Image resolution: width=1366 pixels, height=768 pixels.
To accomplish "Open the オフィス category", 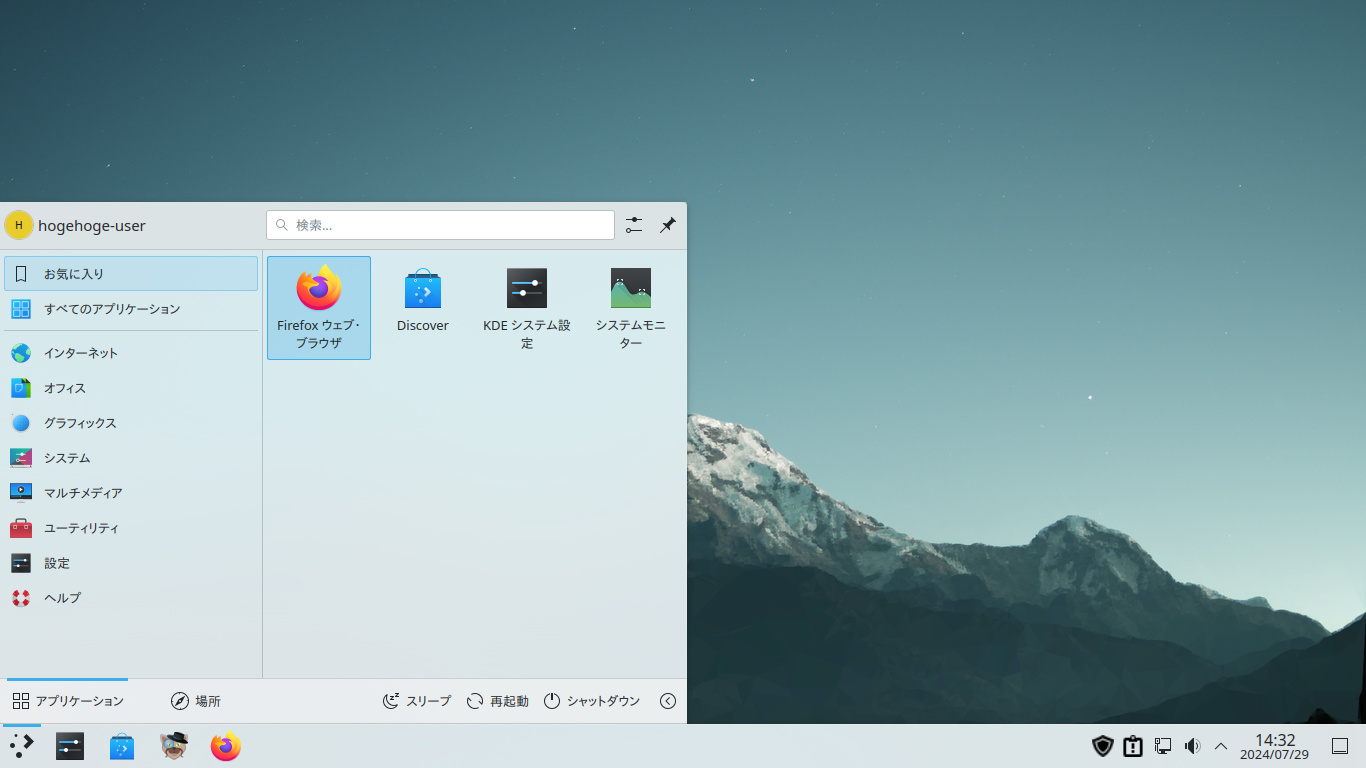I will [131, 388].
